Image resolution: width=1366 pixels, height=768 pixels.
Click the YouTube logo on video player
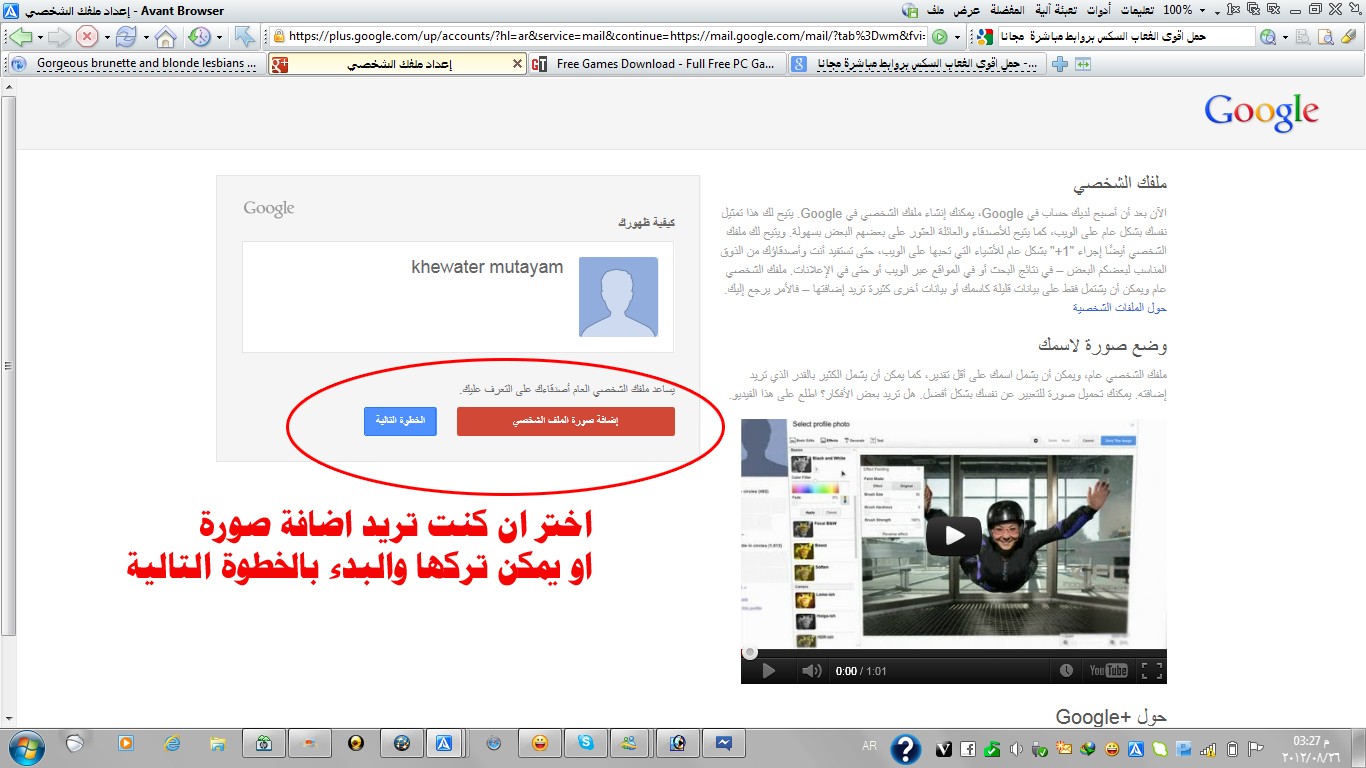coord(1109,671)
